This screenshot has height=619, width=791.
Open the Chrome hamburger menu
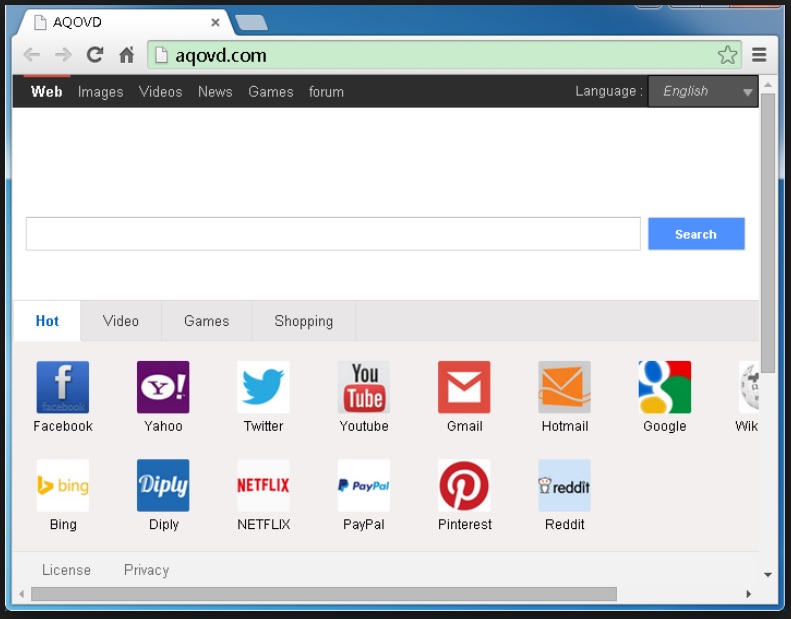coord(759,54)
